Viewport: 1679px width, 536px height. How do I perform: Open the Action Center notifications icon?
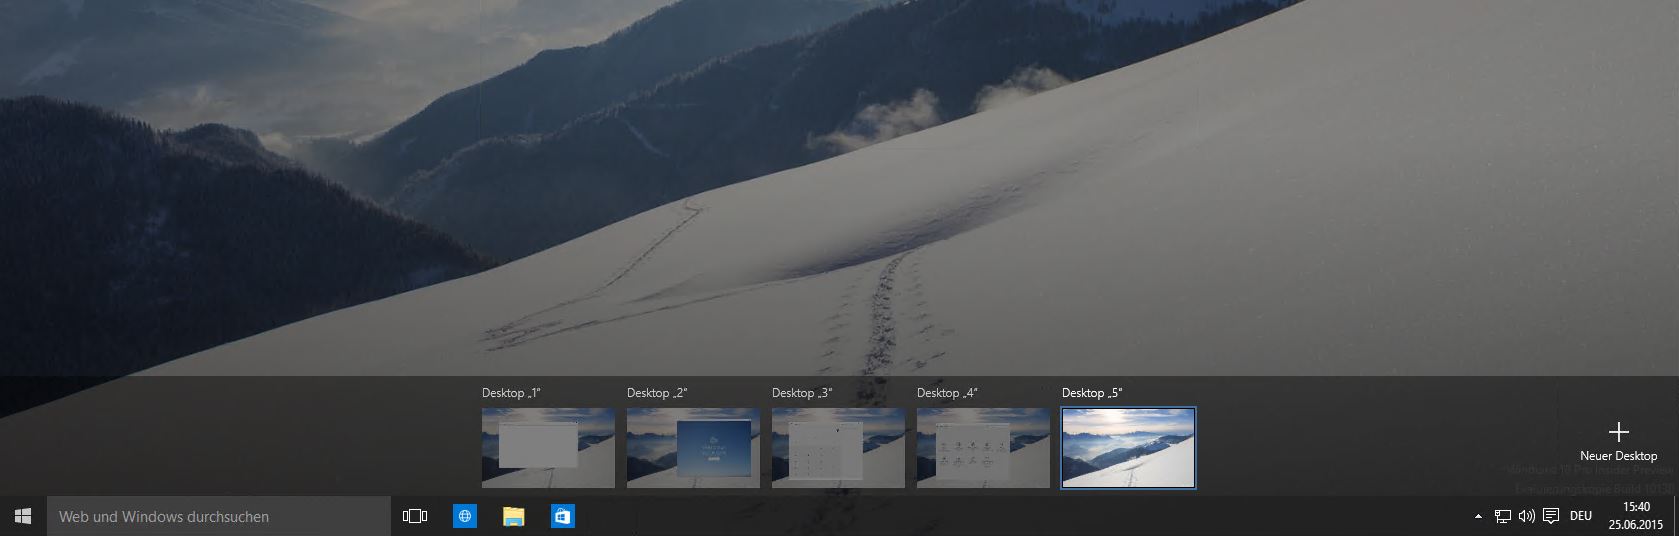pyautogui.click(x=1551, y=516)
